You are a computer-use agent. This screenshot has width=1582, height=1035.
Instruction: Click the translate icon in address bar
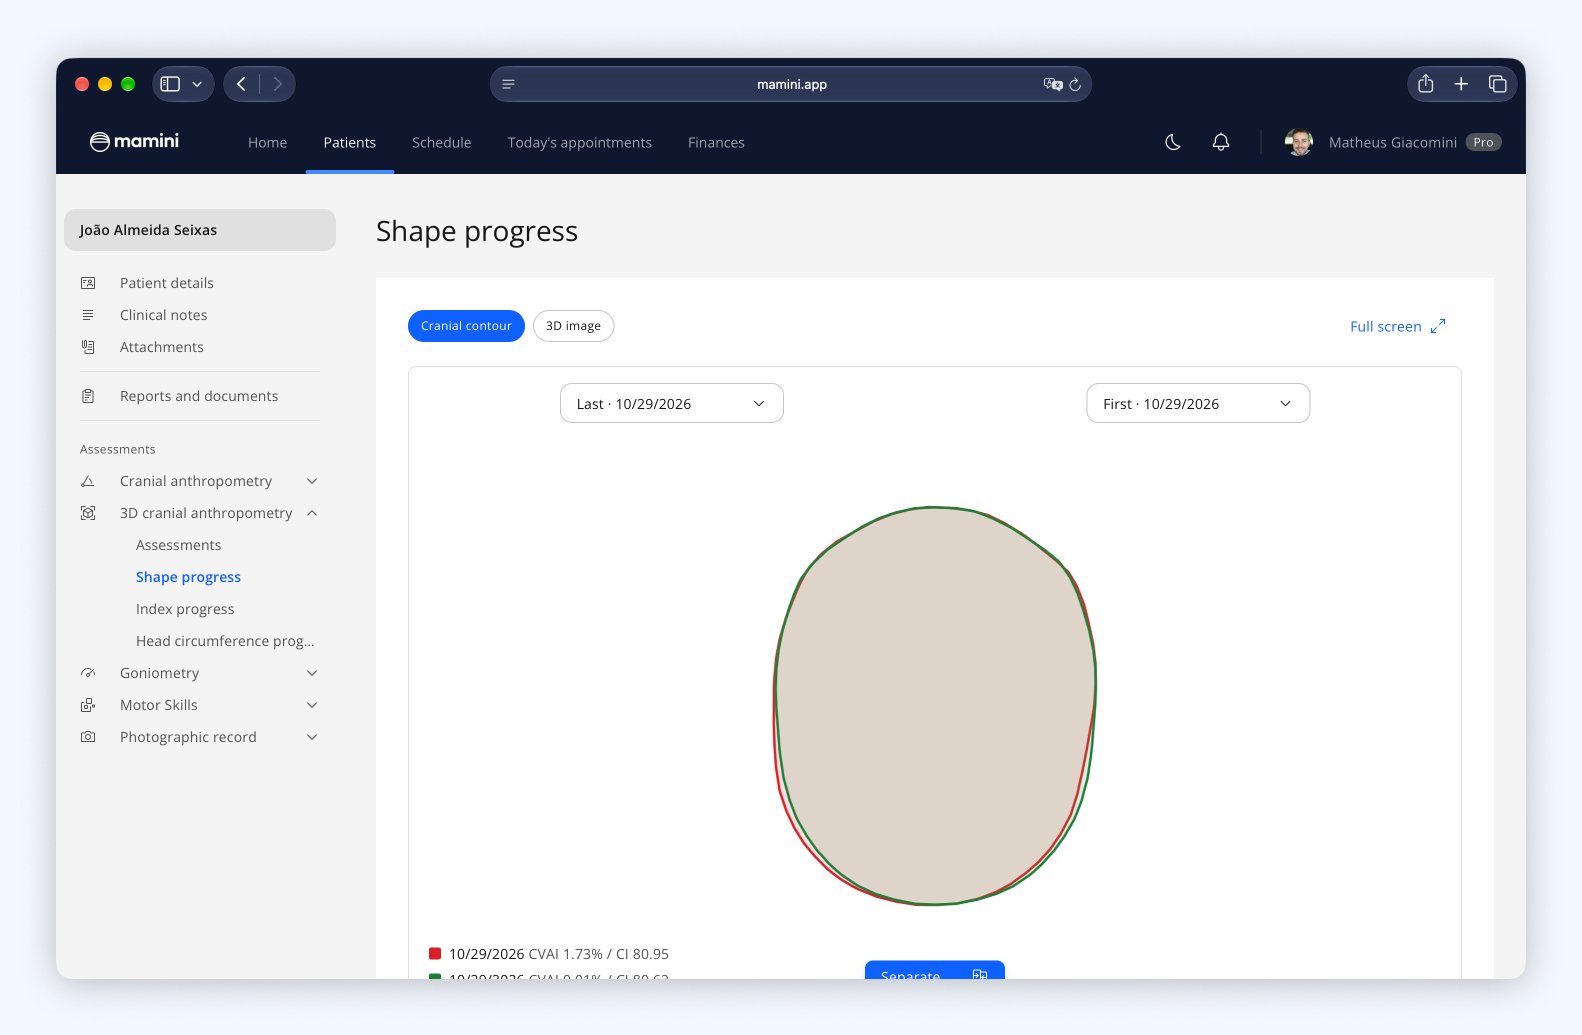pos(1052,84)
